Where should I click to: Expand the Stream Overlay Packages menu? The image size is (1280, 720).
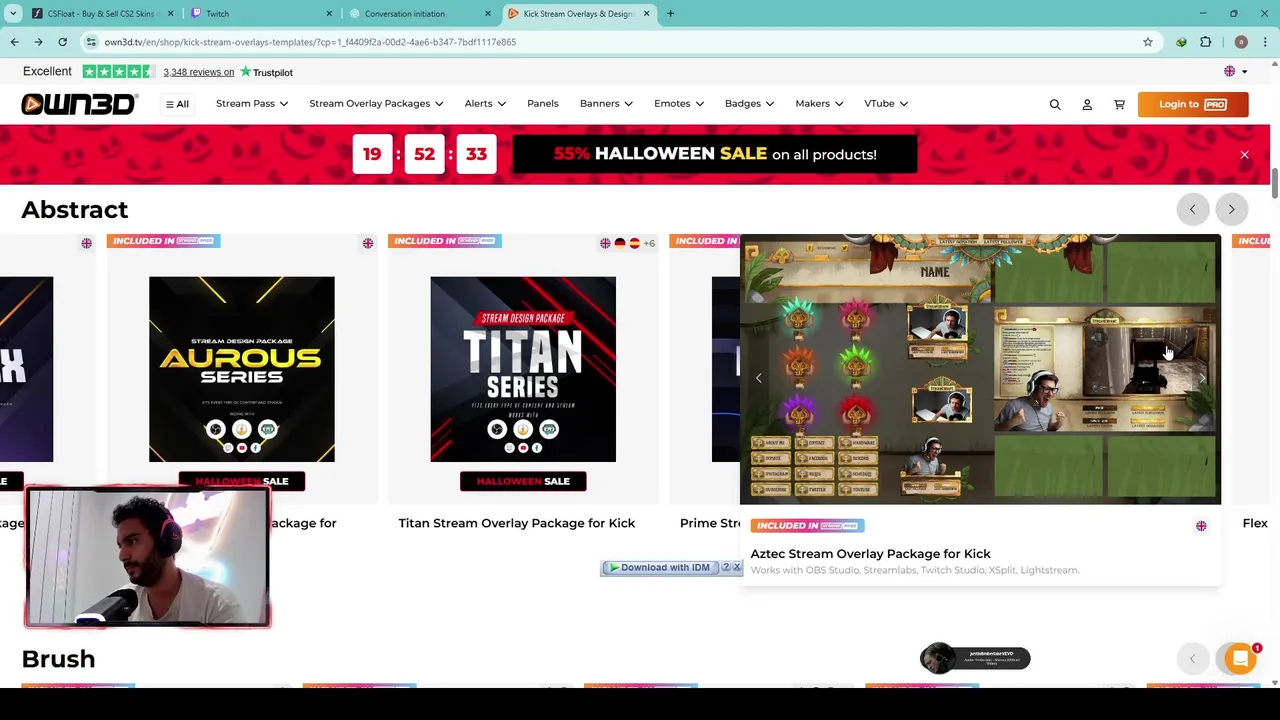click(x=376, y=104)
